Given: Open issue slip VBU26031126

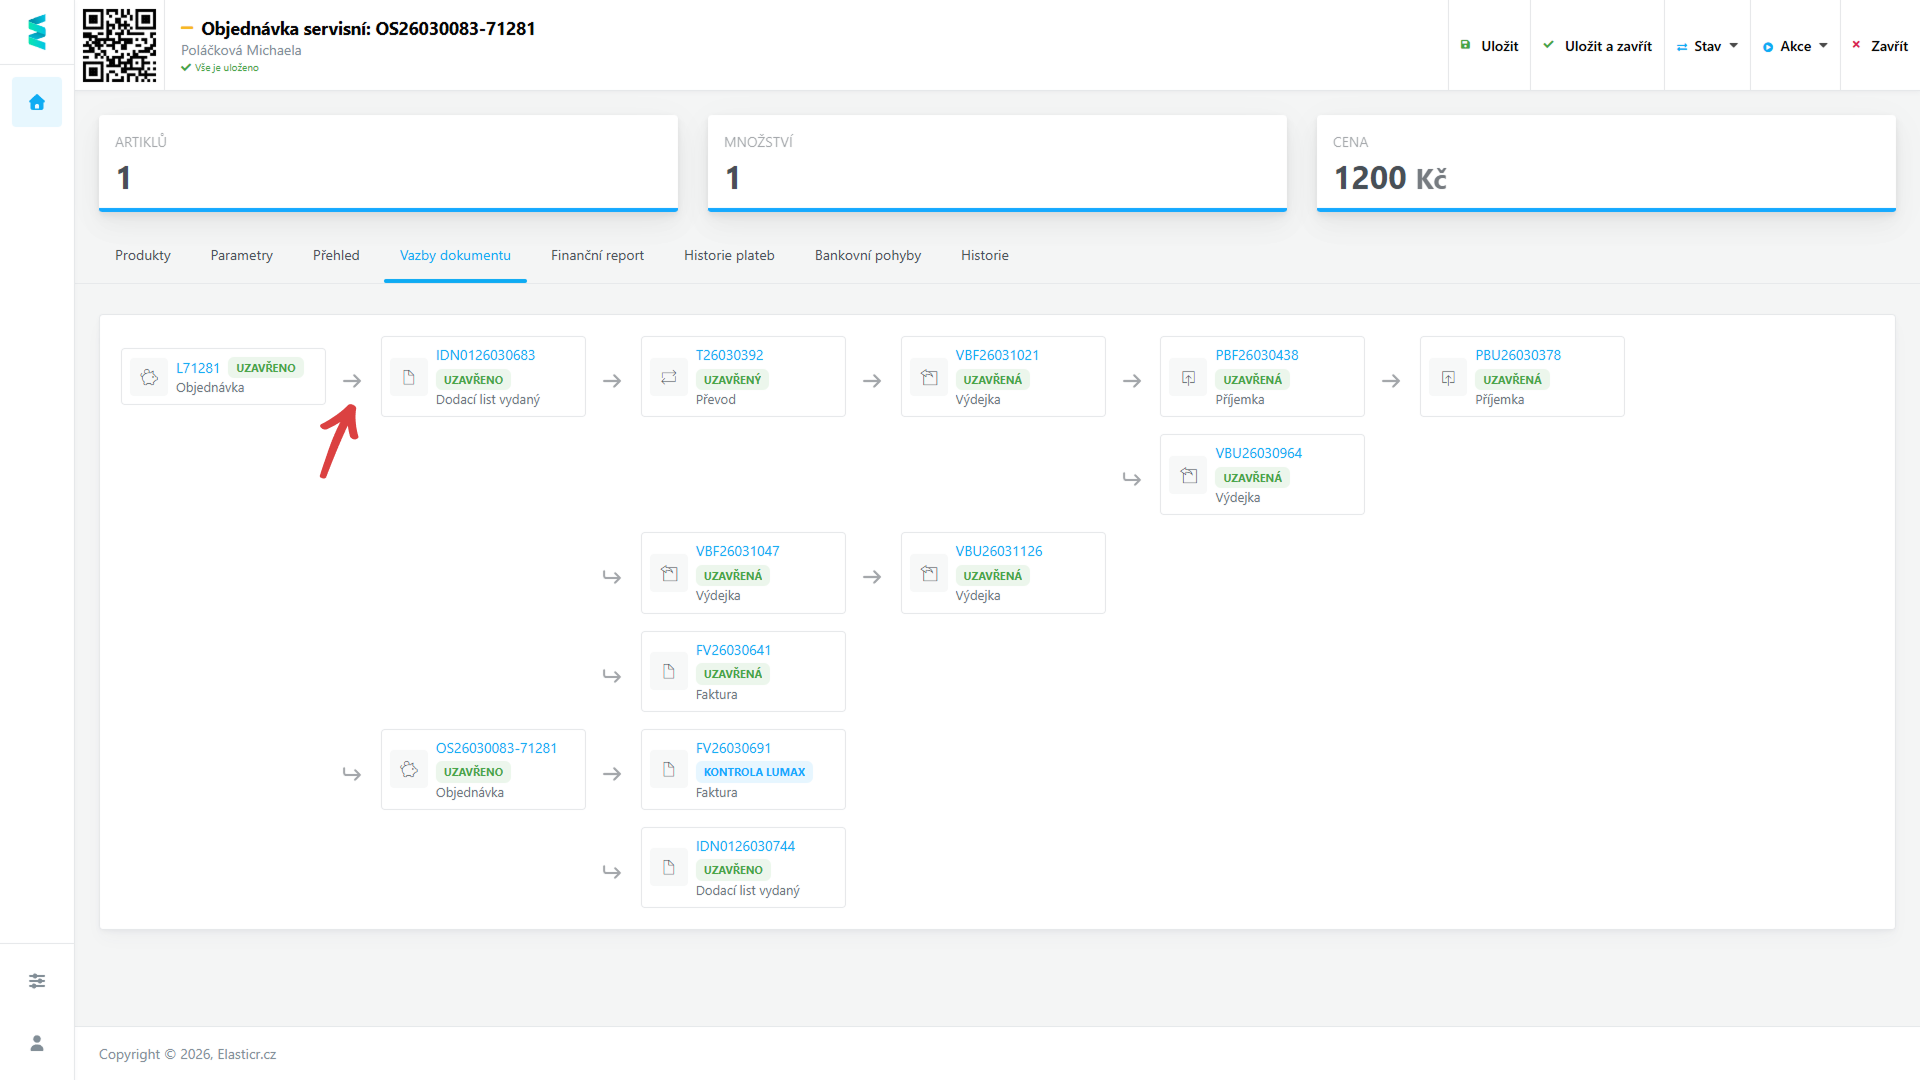Looking at the screenshot, I should (999, 551).
